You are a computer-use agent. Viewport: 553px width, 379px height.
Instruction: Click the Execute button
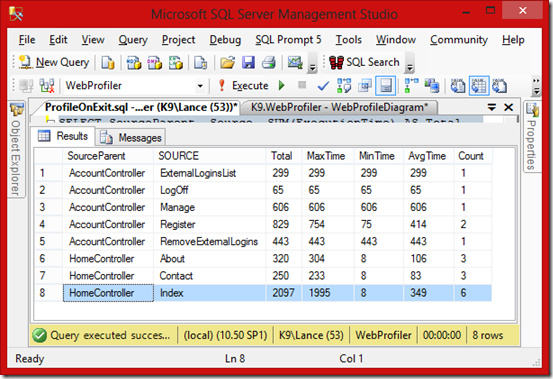(x=243, y=86)
